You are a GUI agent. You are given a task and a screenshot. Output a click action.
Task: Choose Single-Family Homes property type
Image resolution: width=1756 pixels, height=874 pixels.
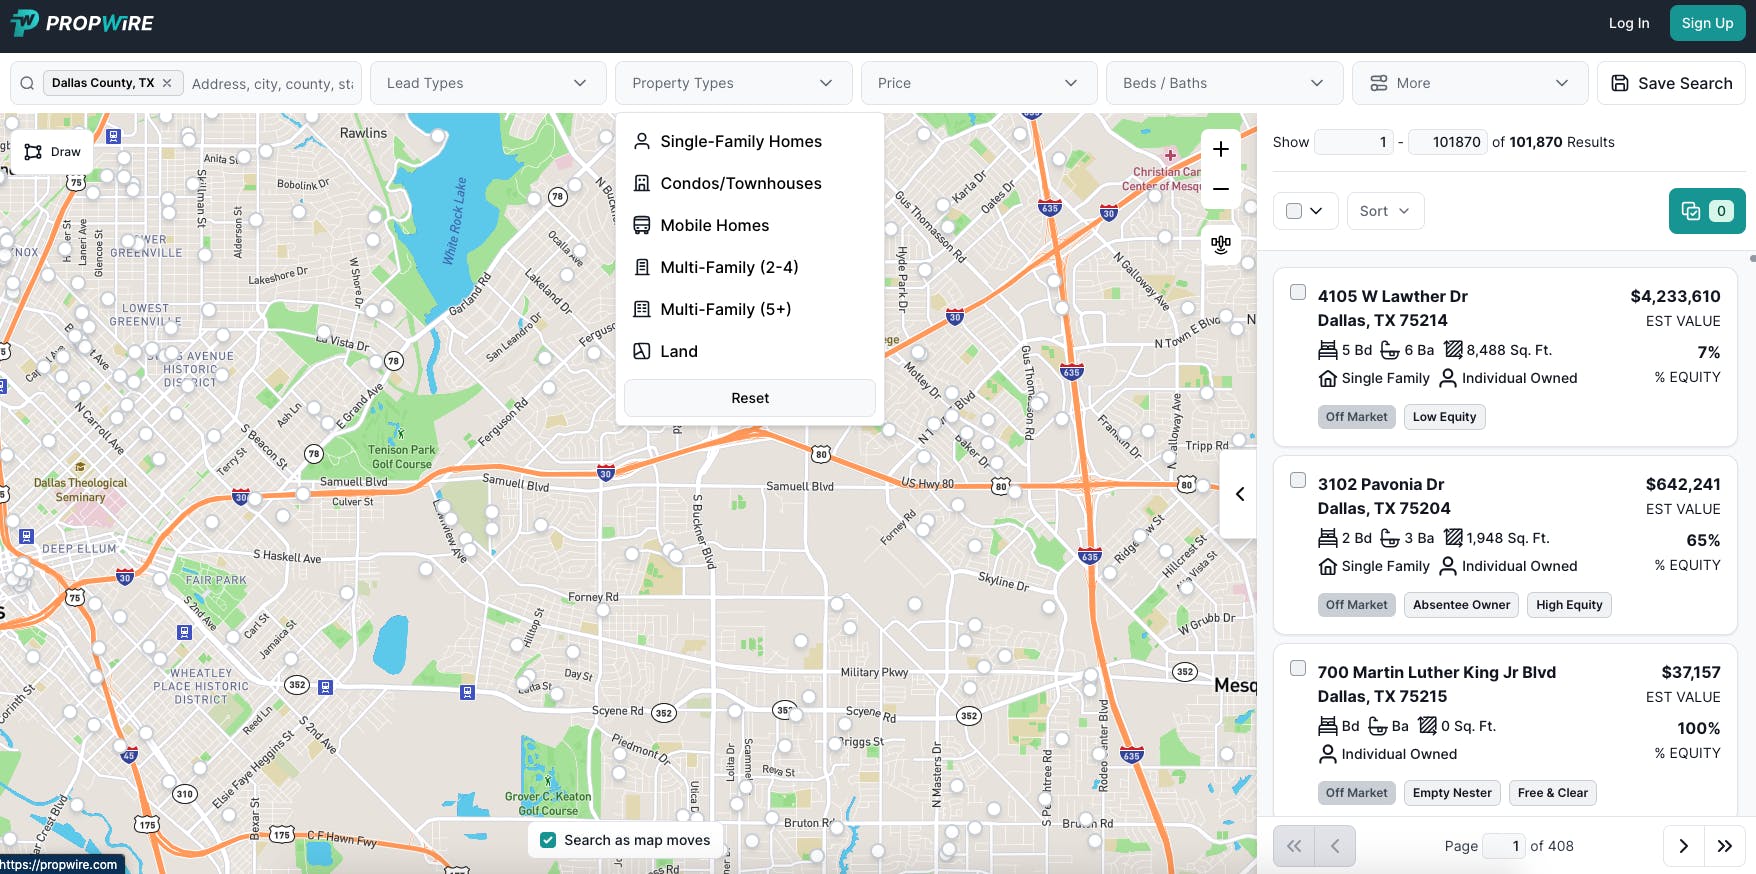point(740,142)
